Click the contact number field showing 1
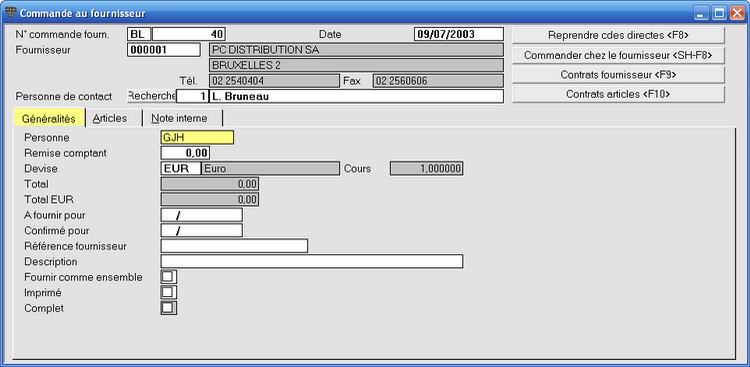The height and width of the screenshot is (367, 750). pyautogui.click(x=192, y=96)
